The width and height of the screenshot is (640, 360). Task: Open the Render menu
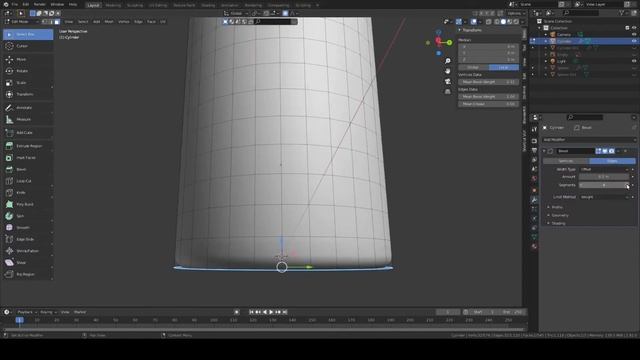click(x=40, y=4)
